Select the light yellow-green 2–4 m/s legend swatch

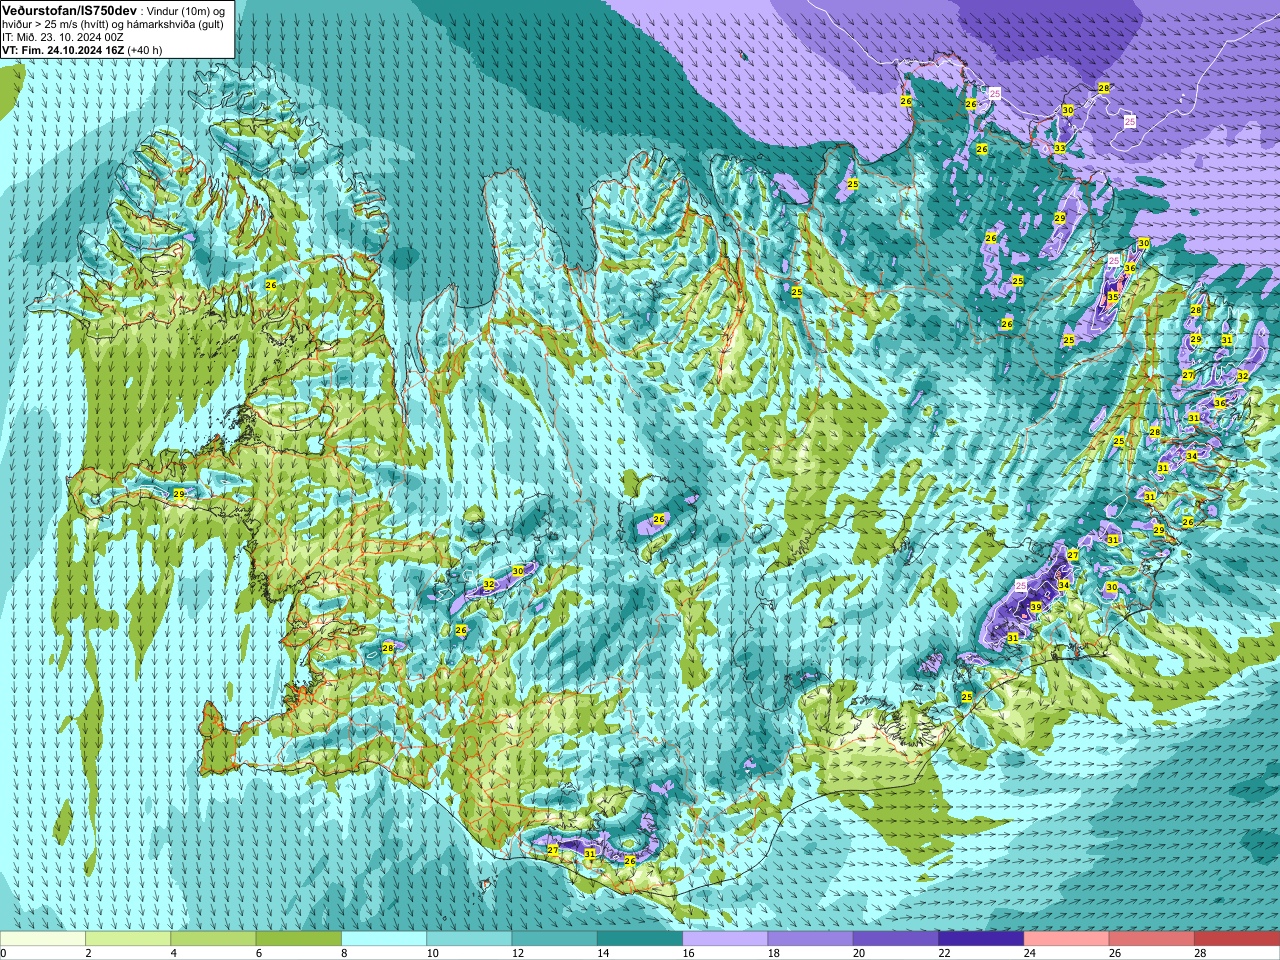click(128, 939)
